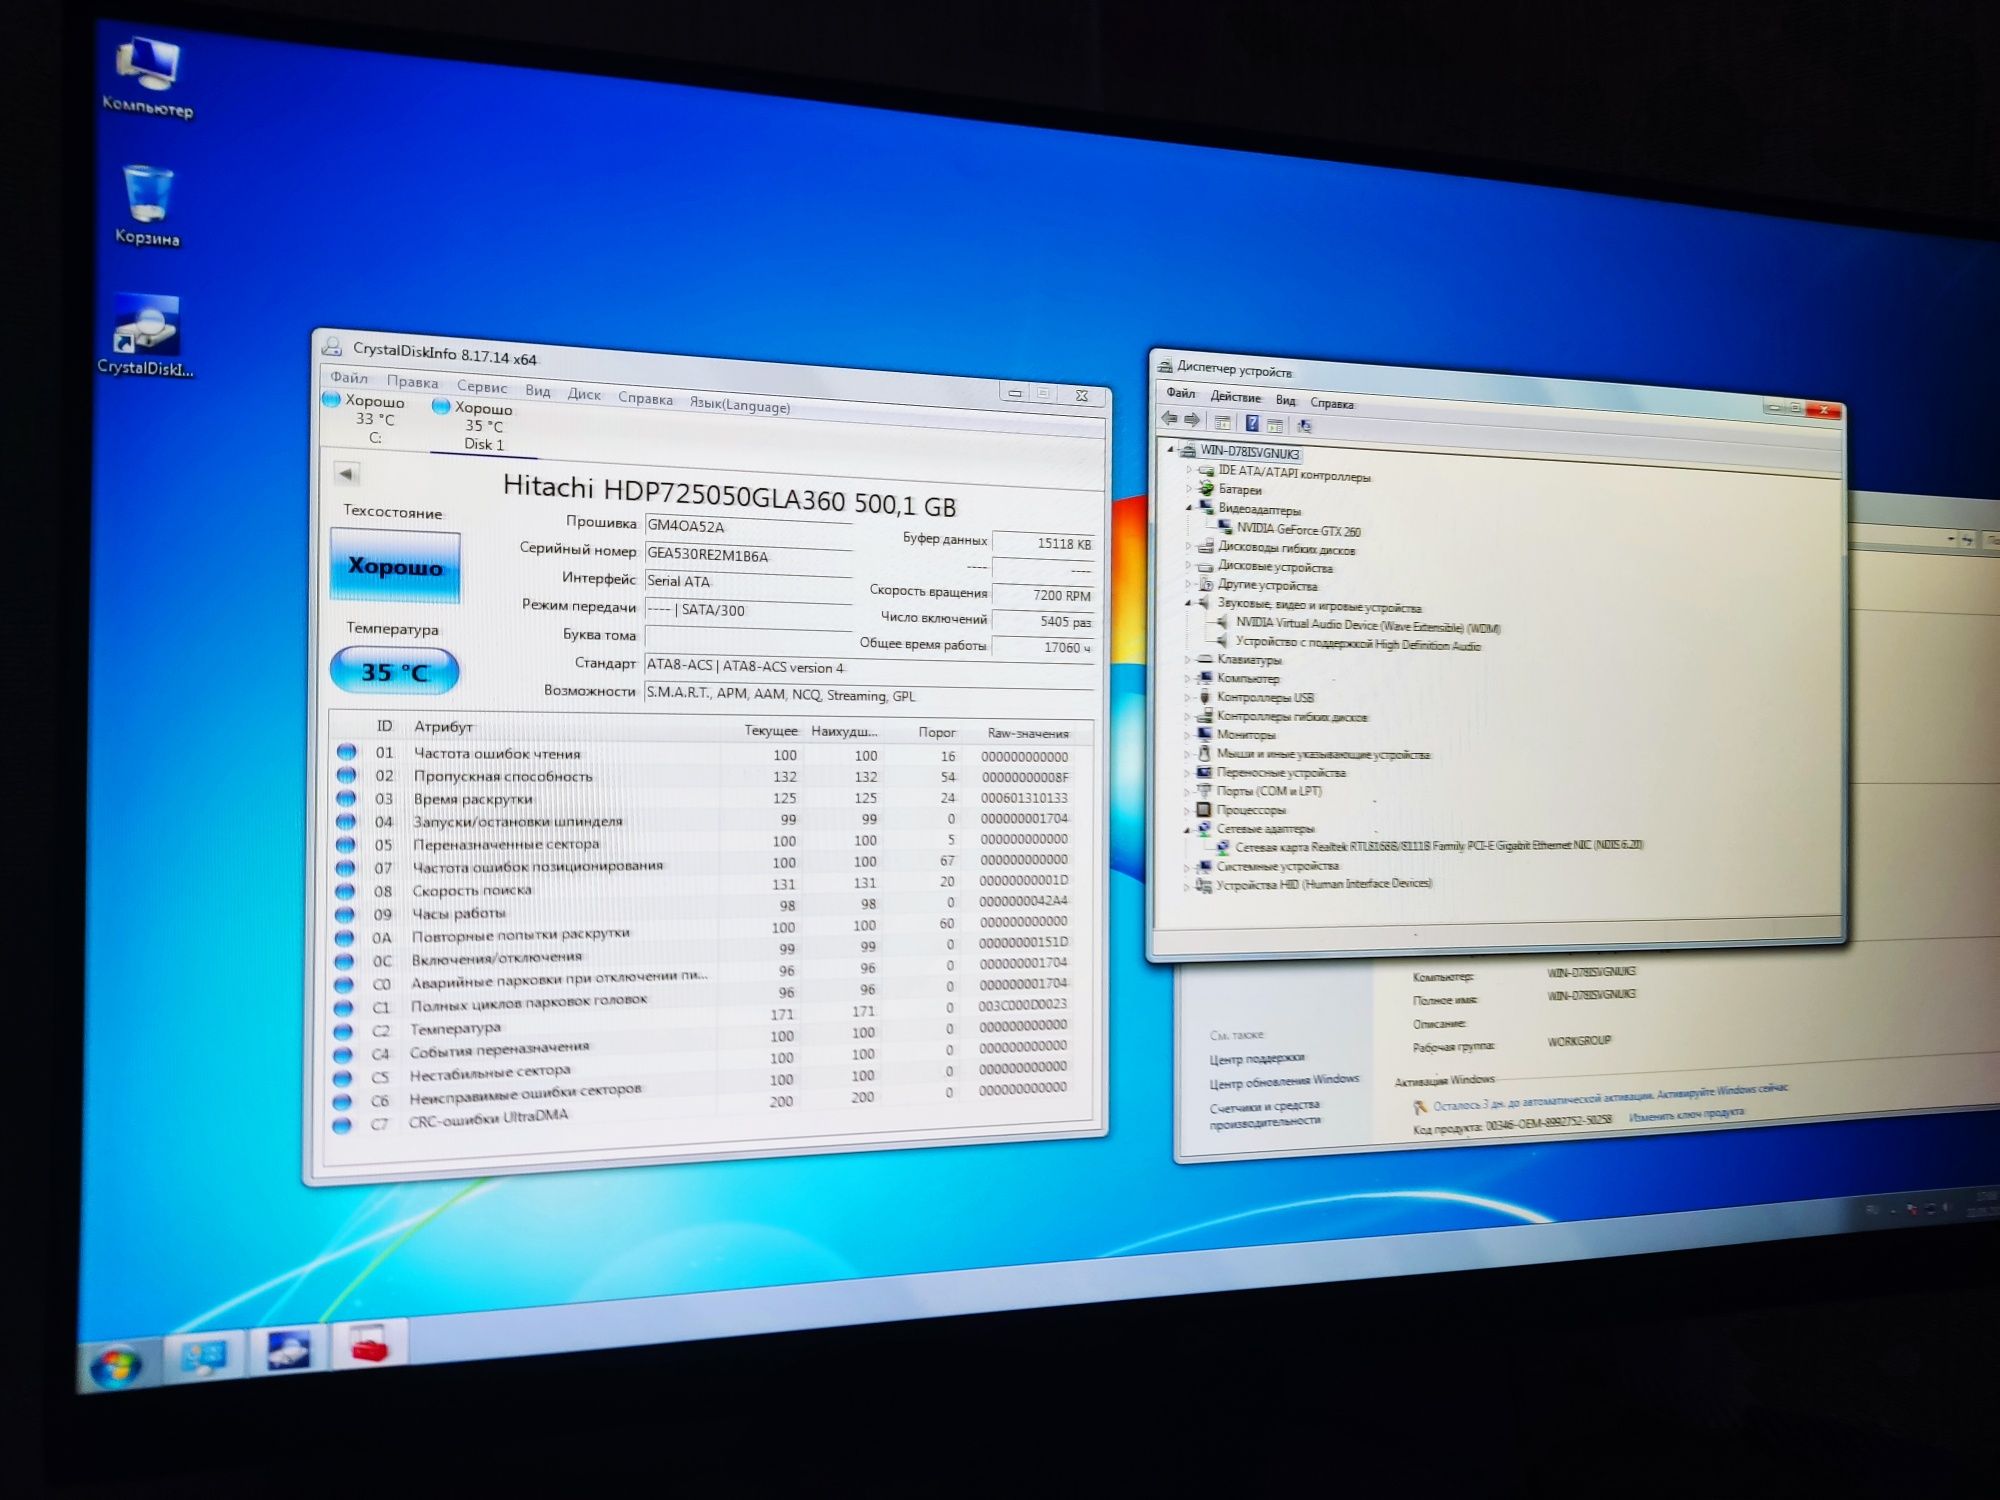This screenshot has height=1500, width=2000.
Task: Click Back arrow in Device Manager toolbar
Action: [1170, 419]
